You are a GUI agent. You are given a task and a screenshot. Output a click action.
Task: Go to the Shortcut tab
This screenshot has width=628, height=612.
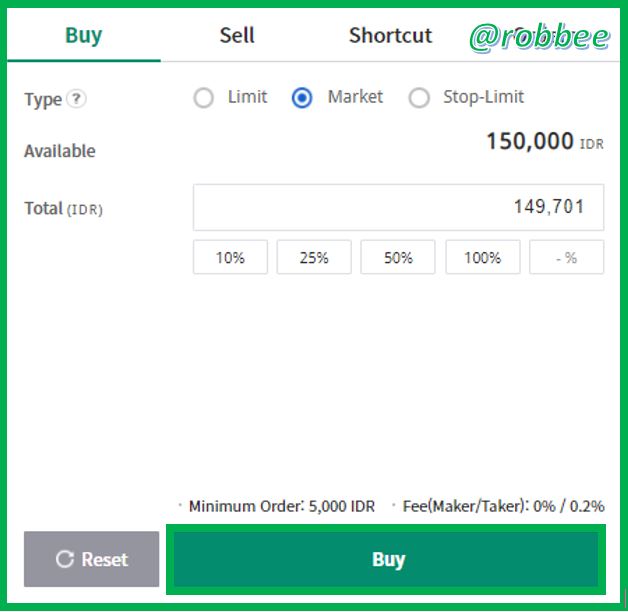point(390,36)
